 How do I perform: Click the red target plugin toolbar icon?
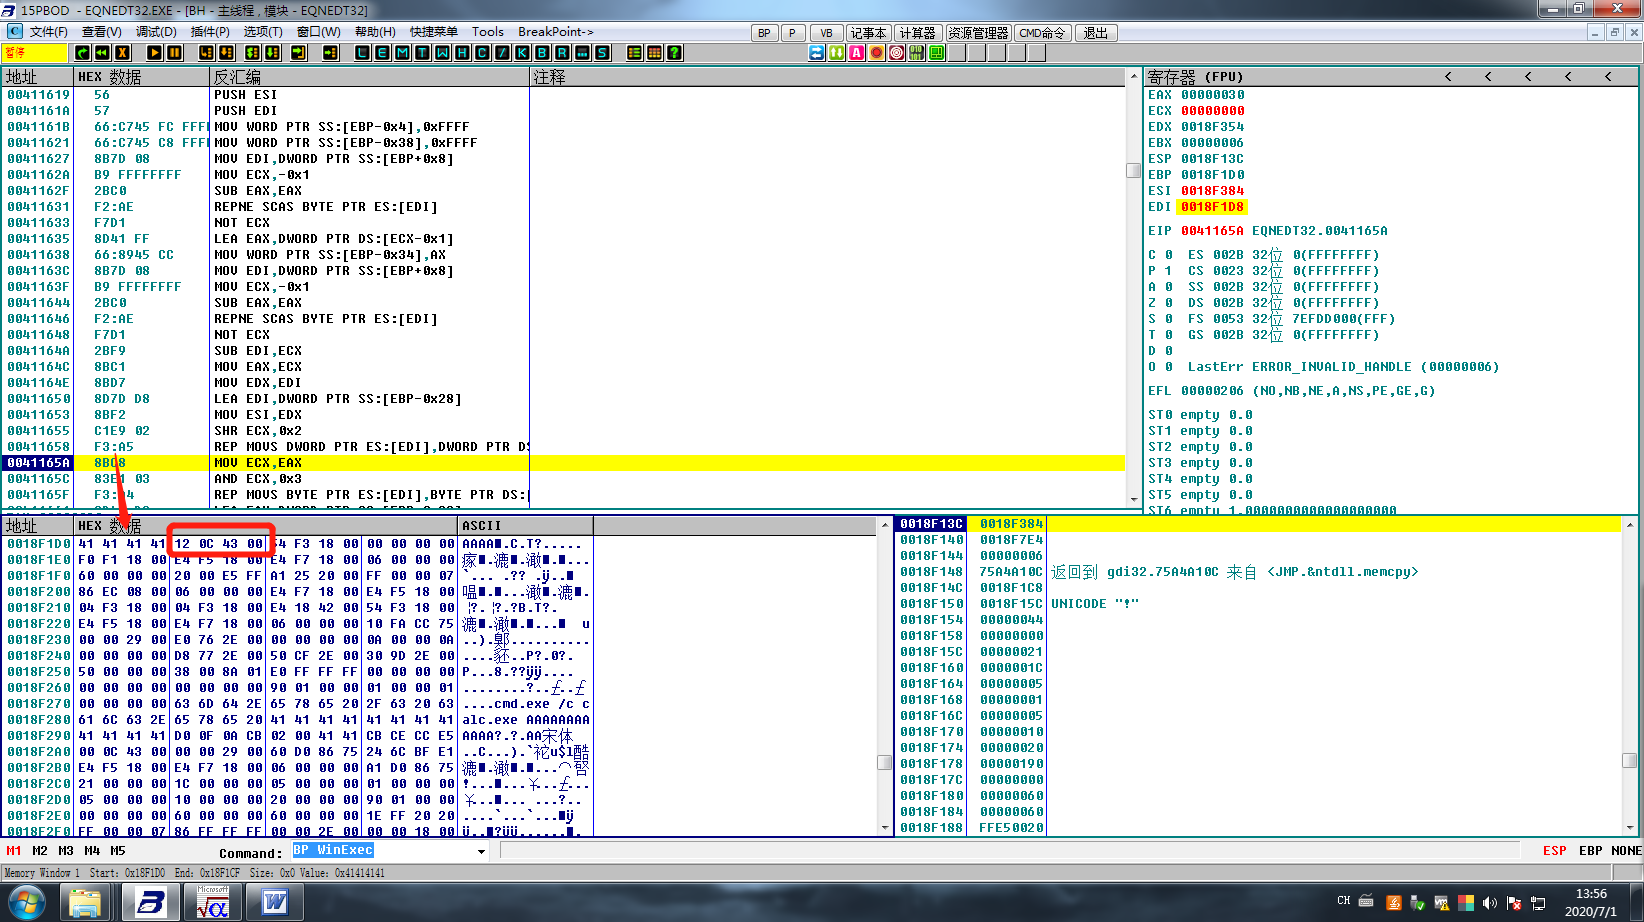(x=897, y=53)
